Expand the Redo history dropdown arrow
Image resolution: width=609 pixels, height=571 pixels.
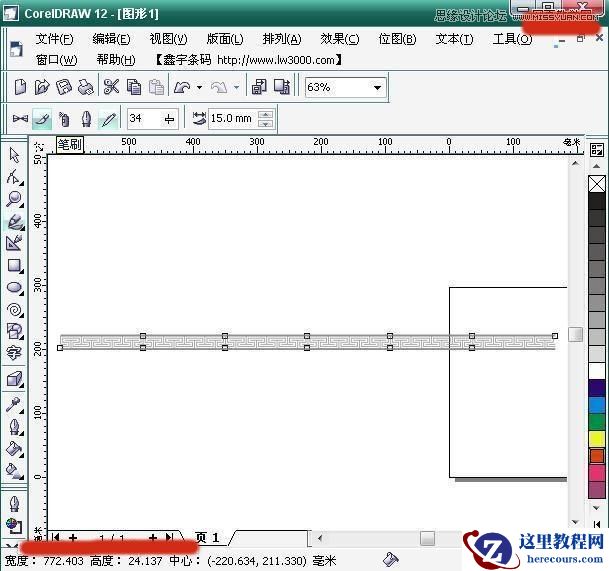click(236, 87)
